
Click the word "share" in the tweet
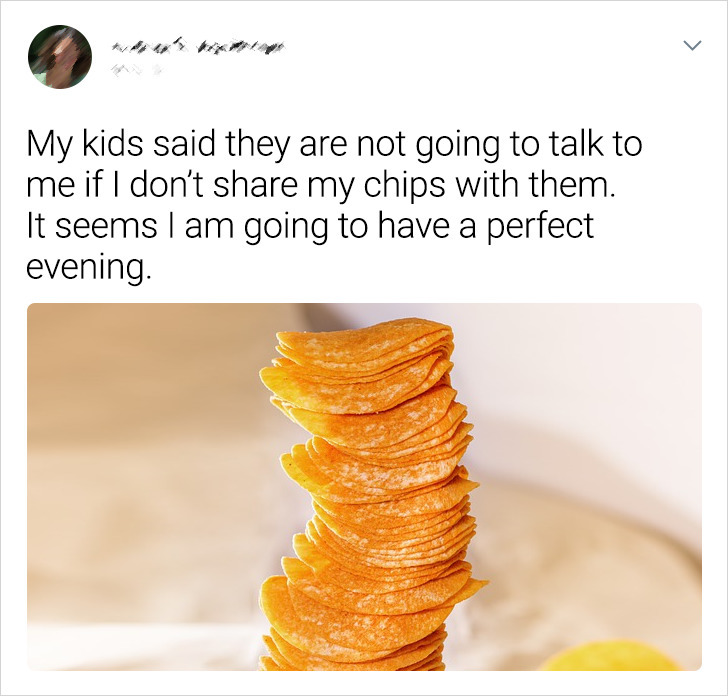(256, 184)
